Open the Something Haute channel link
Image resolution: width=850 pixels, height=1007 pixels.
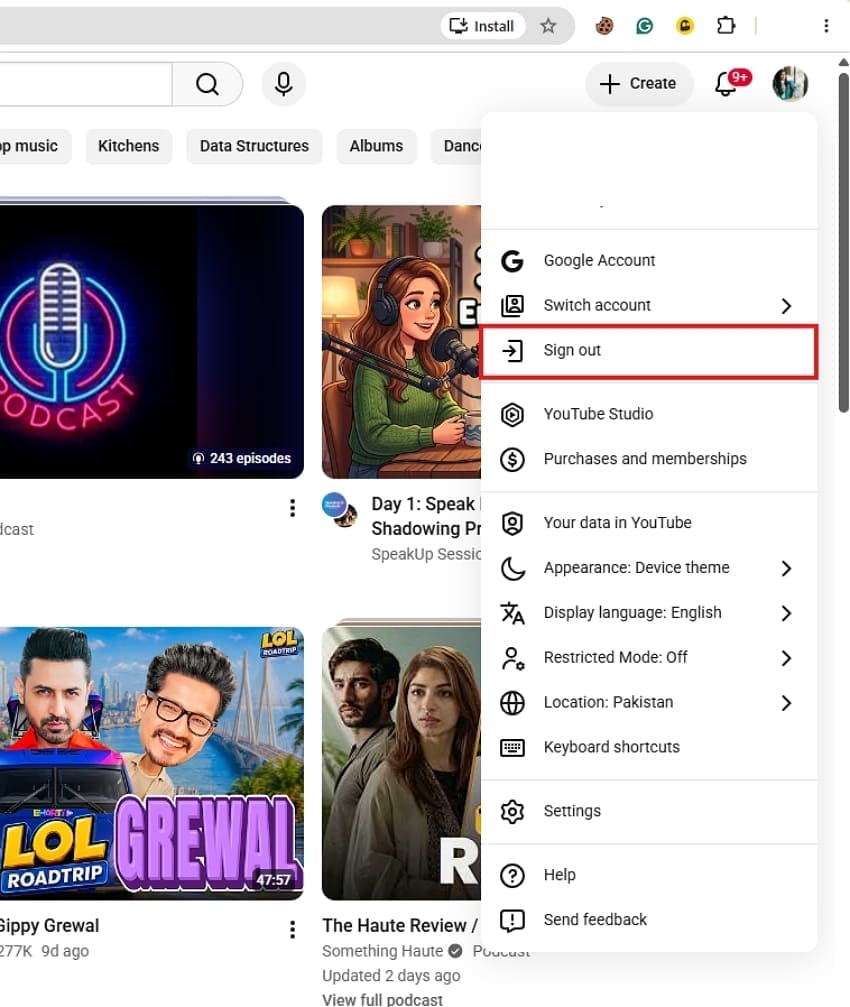click(383, 951)
